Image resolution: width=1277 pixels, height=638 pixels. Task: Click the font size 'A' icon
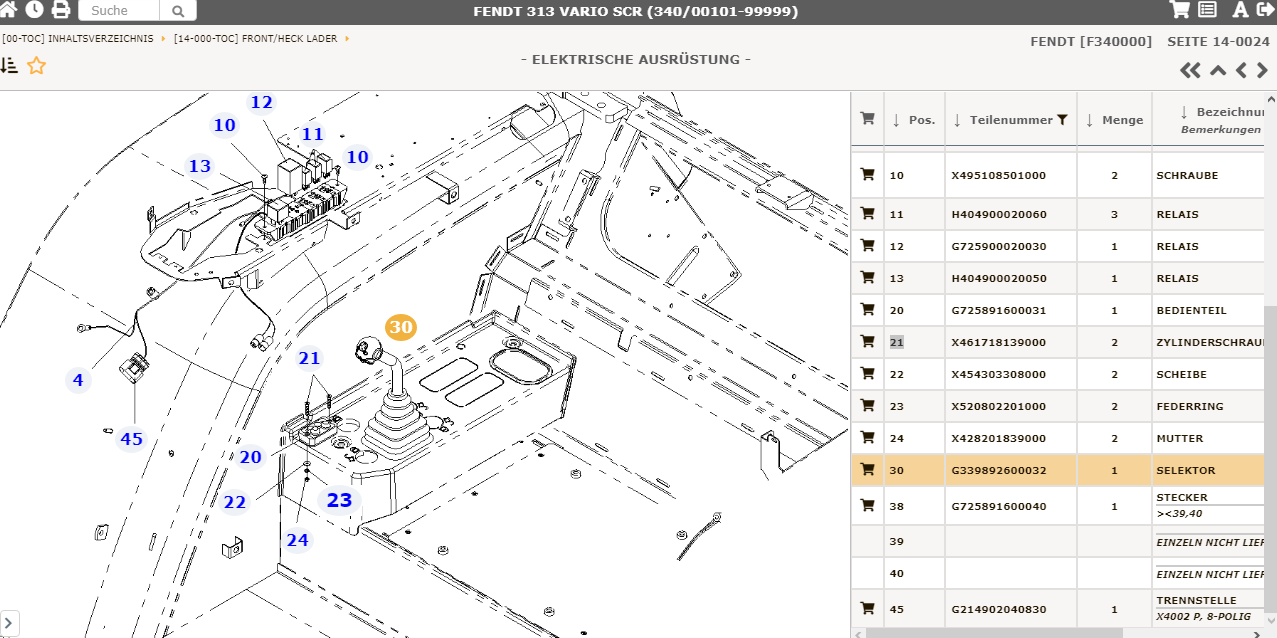(x=1240, y=10)
